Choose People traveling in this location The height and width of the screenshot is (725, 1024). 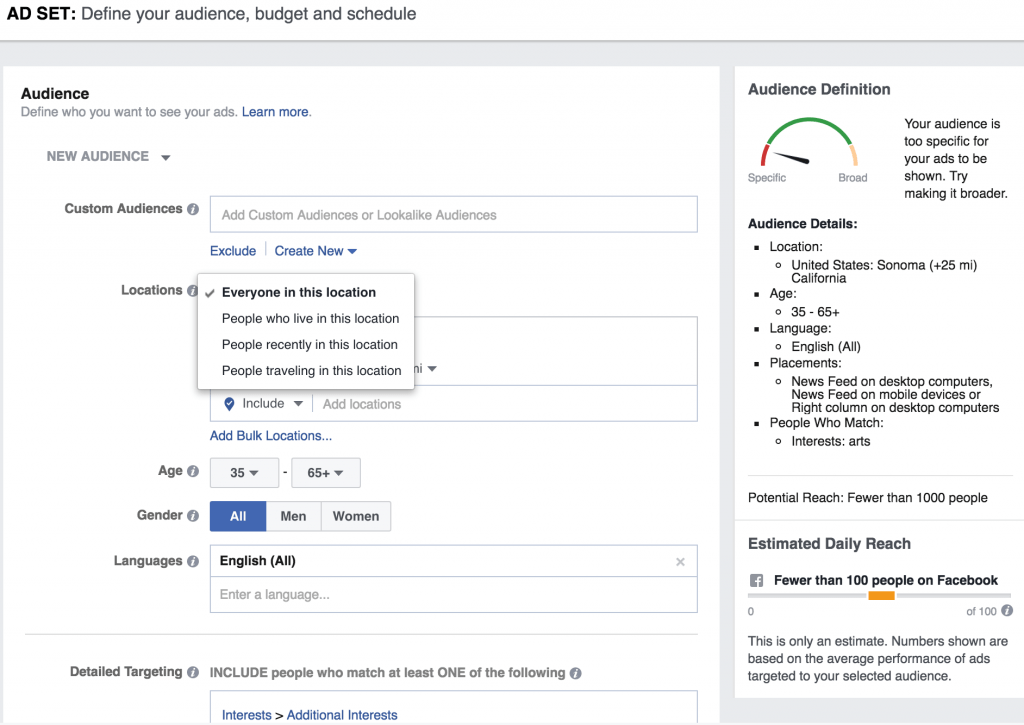(311, 370)
